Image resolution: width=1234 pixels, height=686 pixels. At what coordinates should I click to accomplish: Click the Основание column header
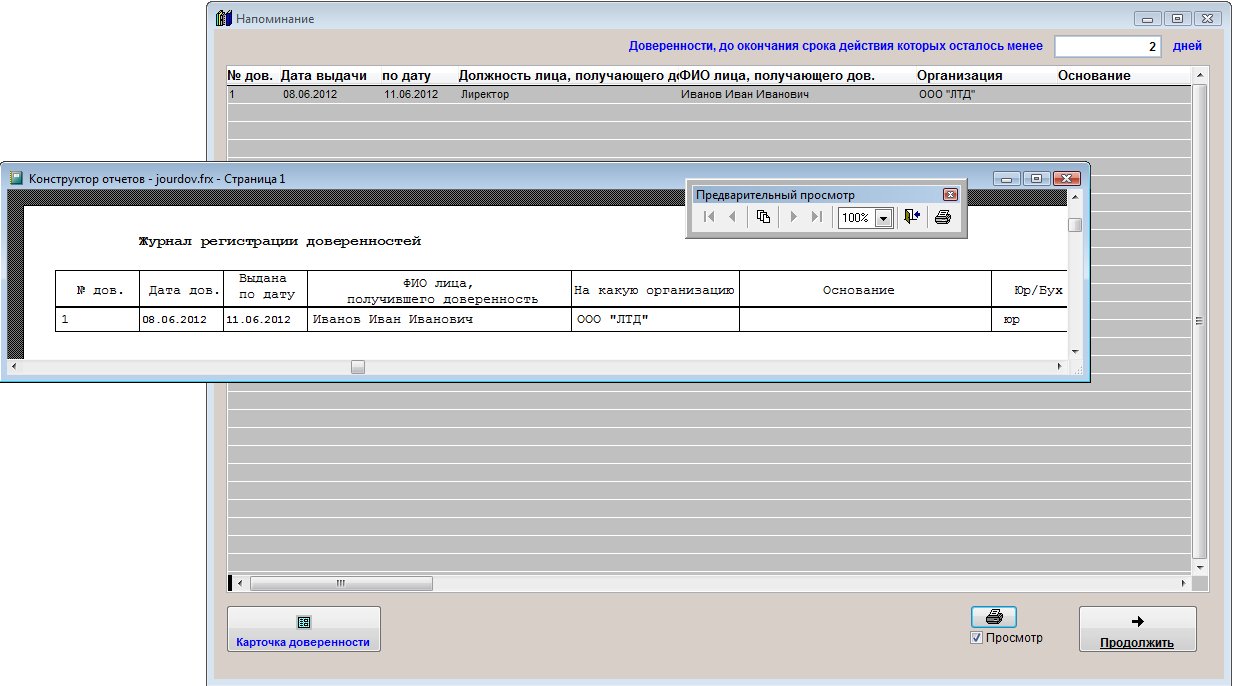click(1094, 76)
